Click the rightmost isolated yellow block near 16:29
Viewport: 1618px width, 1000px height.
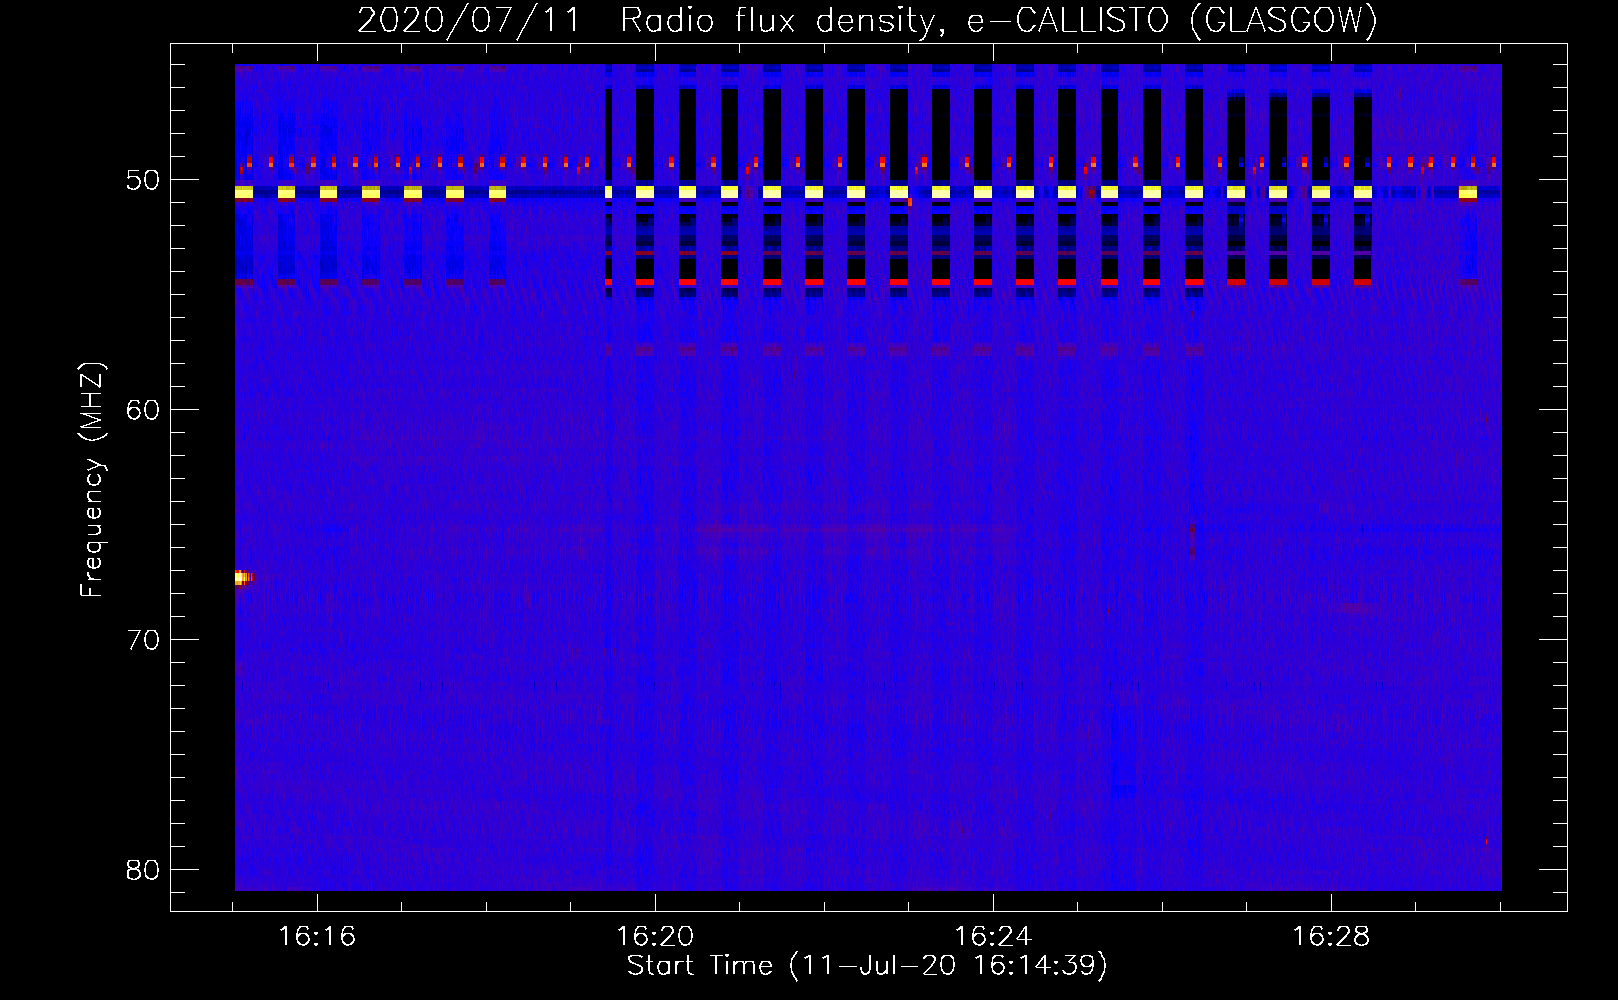pyautogui.click(x=1468, y=192)
